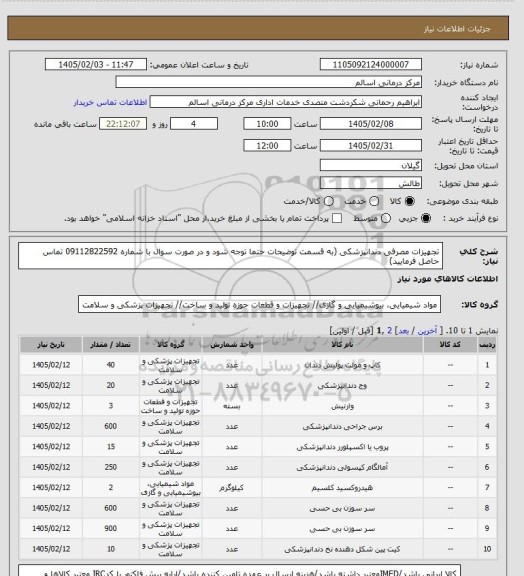Click the price validity date 1405/02/31
Viewport: 524px width, 576px height.
click(x=370, y=146)
